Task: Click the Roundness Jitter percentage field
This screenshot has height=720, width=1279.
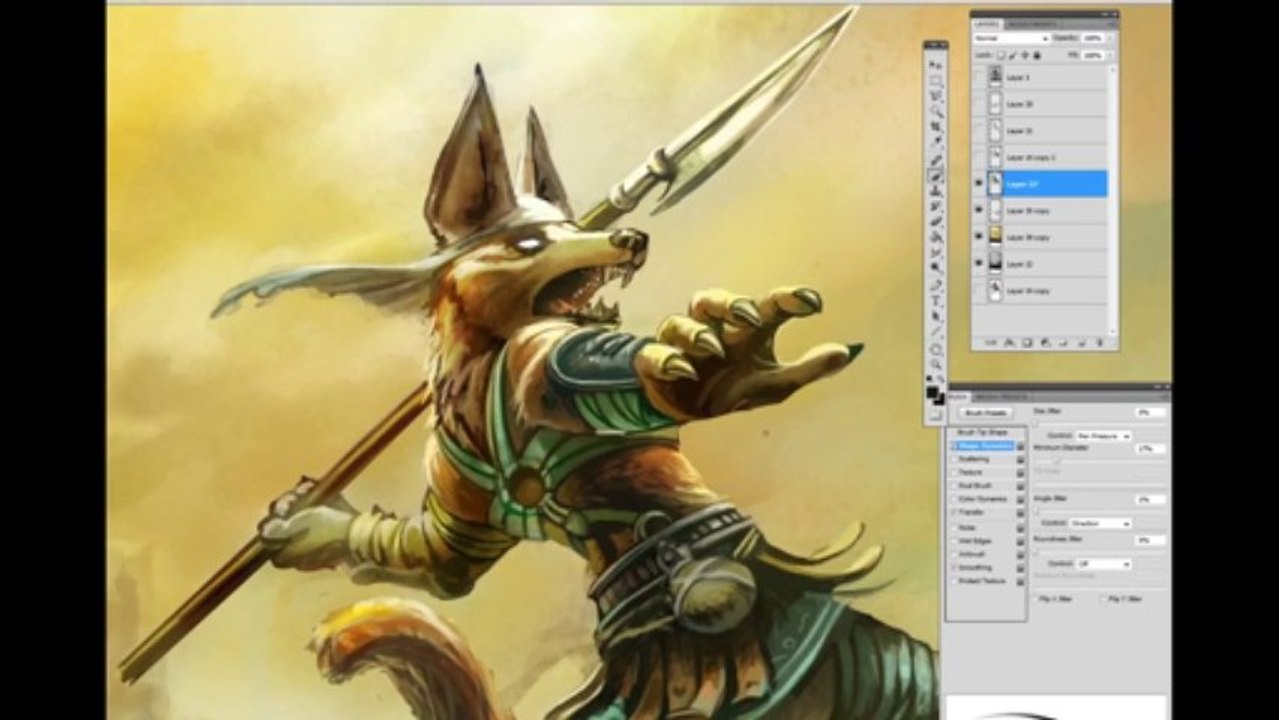Action: [x=1150, y=540]
